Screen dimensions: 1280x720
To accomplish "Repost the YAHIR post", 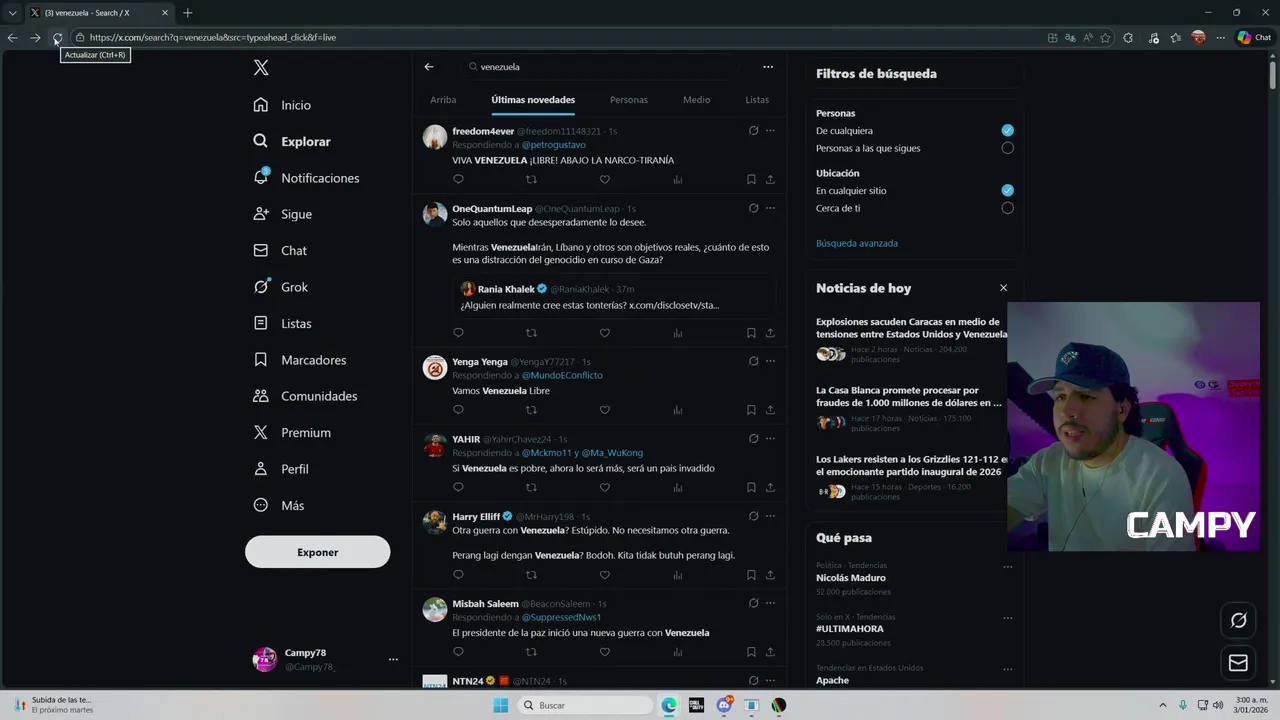I will click(x=531, y=488).
